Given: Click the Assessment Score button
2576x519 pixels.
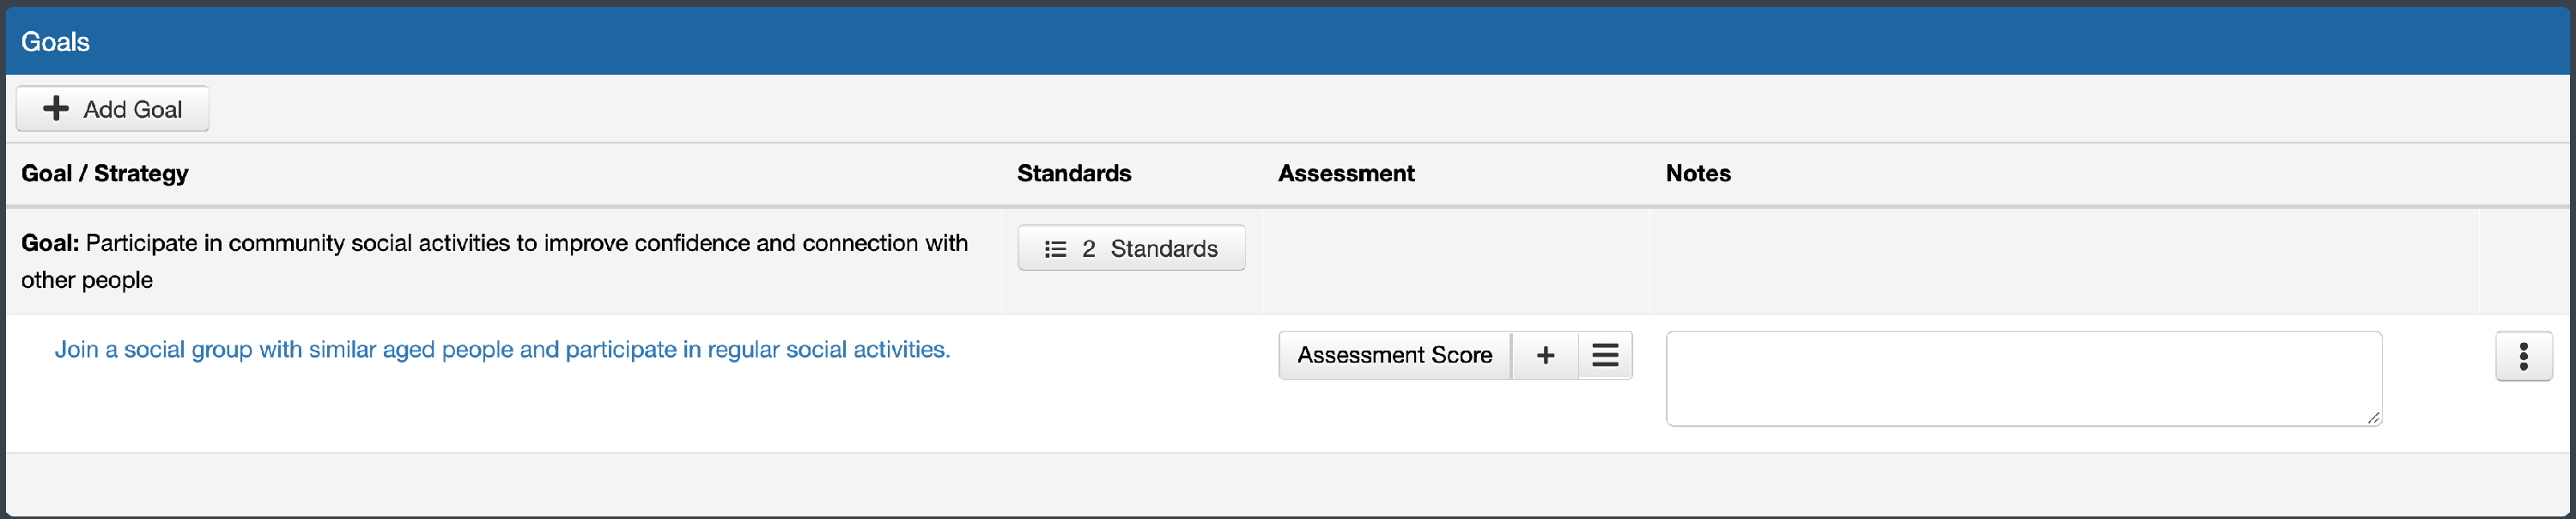Looking at the screenshot, I should coord(1394,355).
